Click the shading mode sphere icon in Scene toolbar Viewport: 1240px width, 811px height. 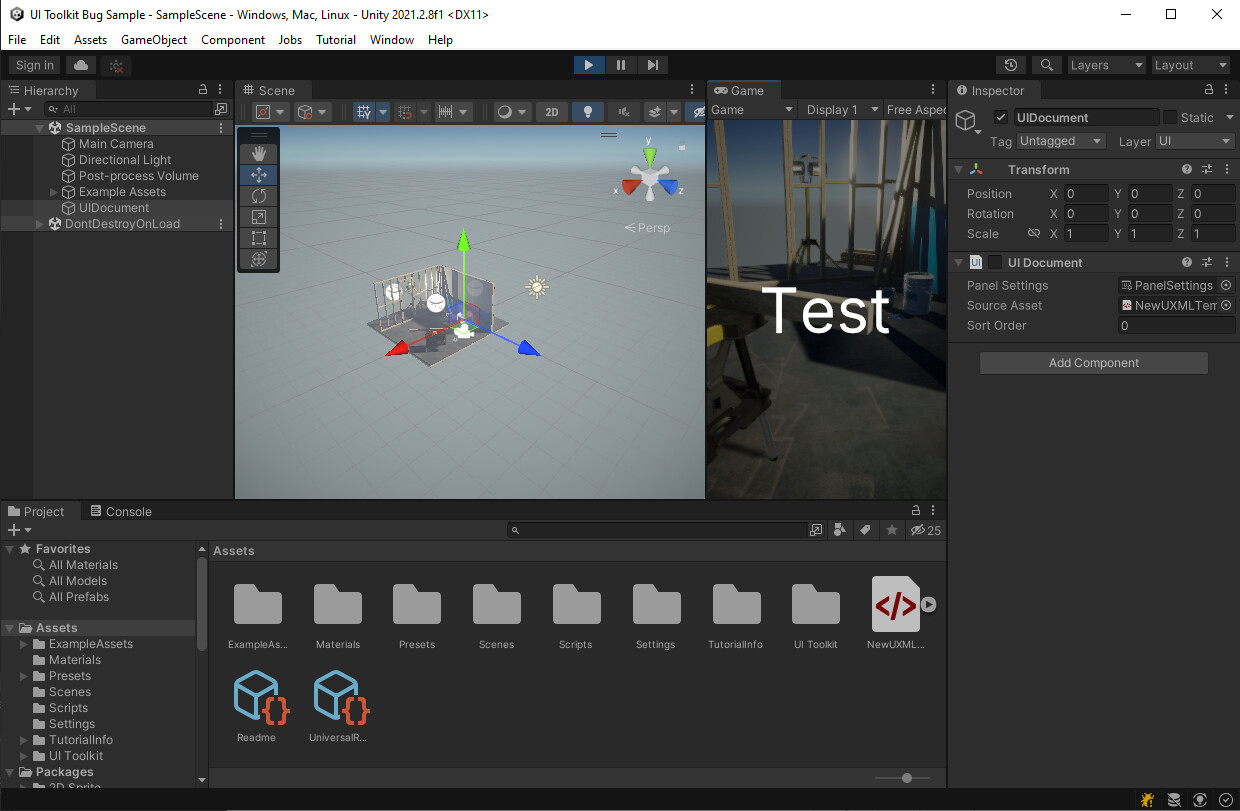pyautogui.click(x=505, y=111)
